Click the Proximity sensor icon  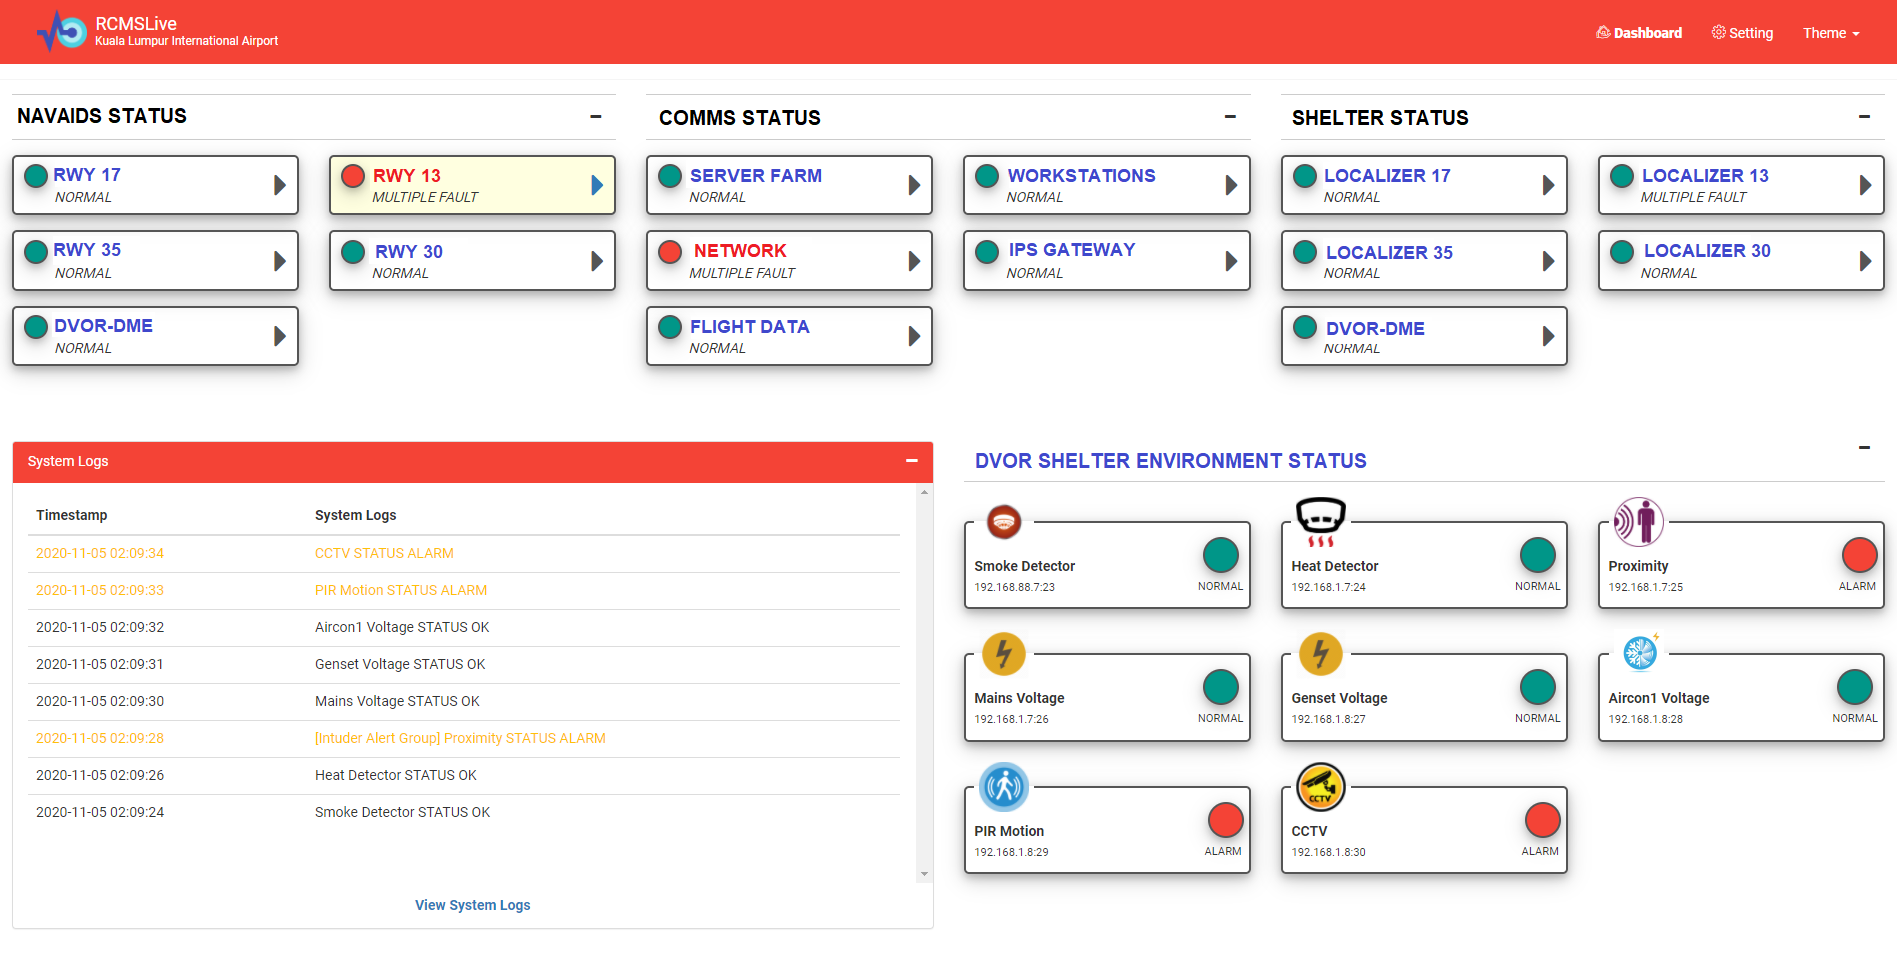[x=1638, y=521]
